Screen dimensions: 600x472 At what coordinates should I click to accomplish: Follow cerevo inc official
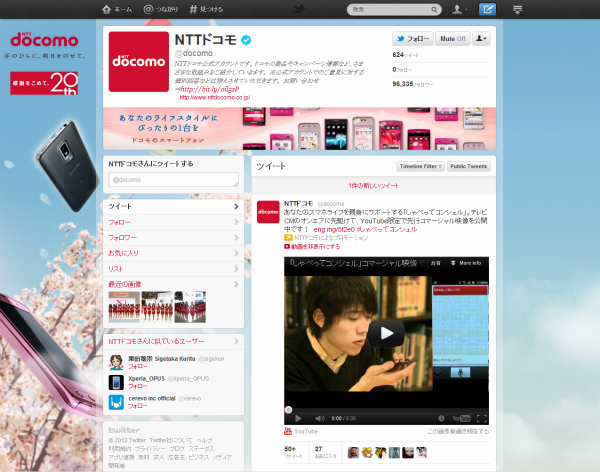coord(137,406)
